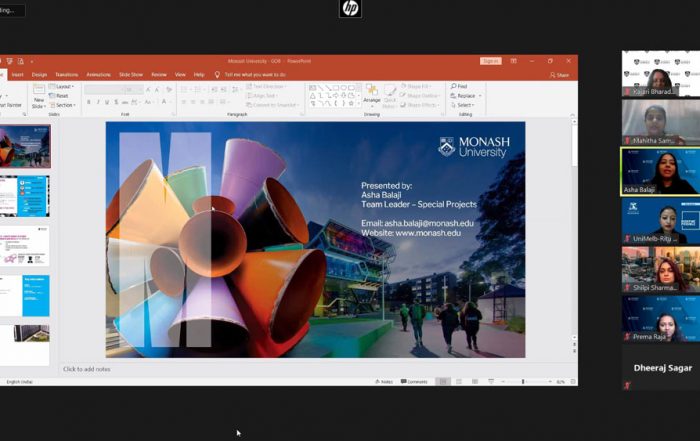This screenshot has height=441, width=700.
Task: Toggle the Notes pane in status bar
Action: coord(383,382)
